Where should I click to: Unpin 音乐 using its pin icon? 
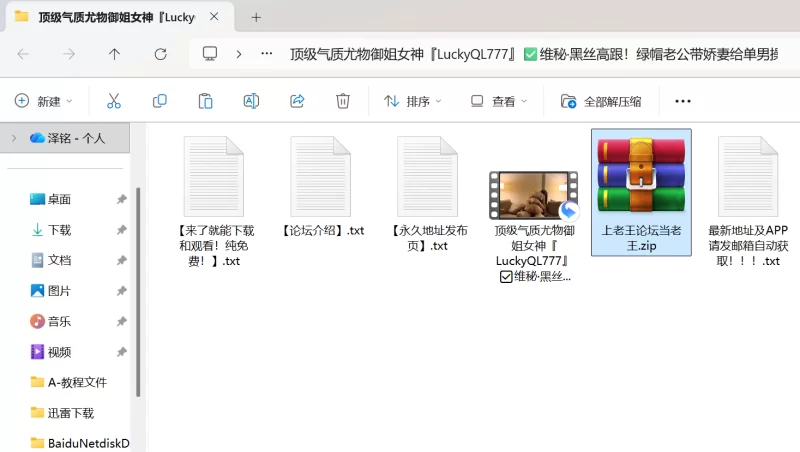click(x=121, y=321)
